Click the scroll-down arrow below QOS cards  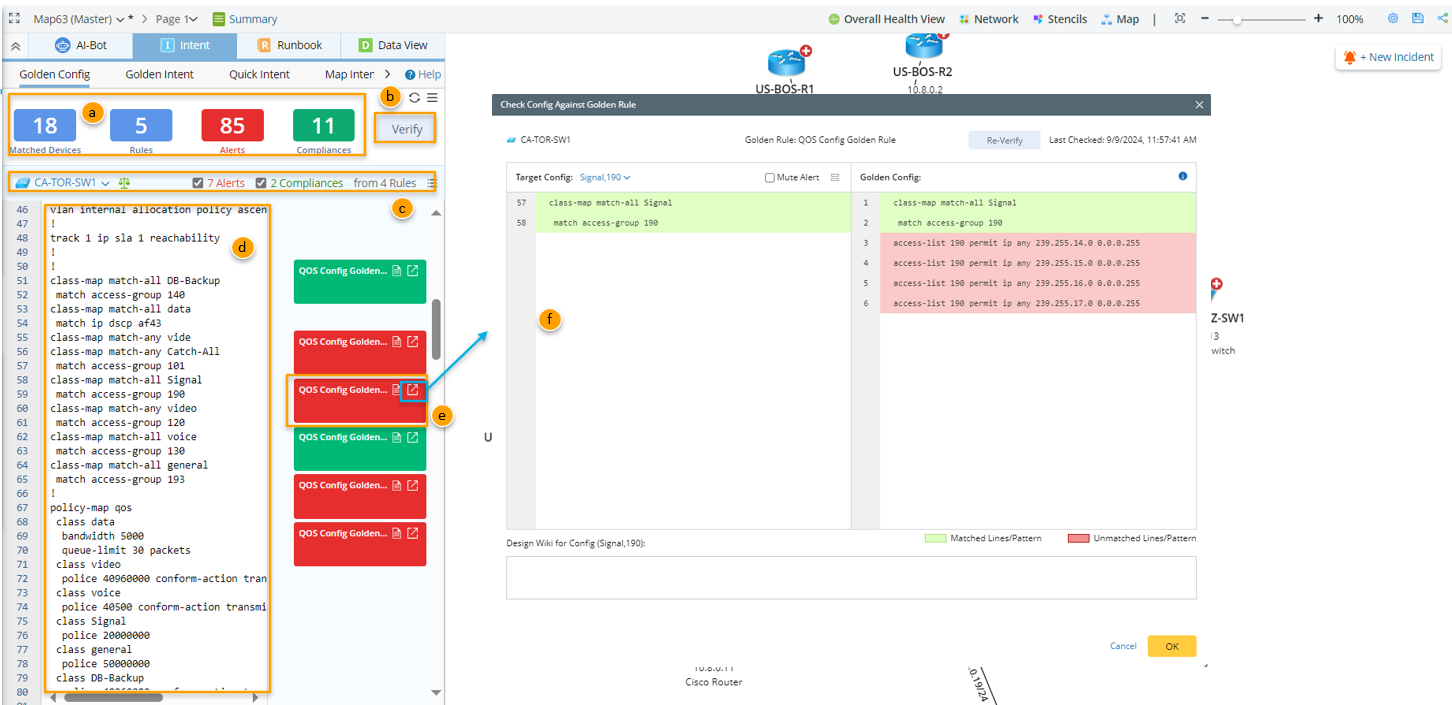click(x=436, y=692)
